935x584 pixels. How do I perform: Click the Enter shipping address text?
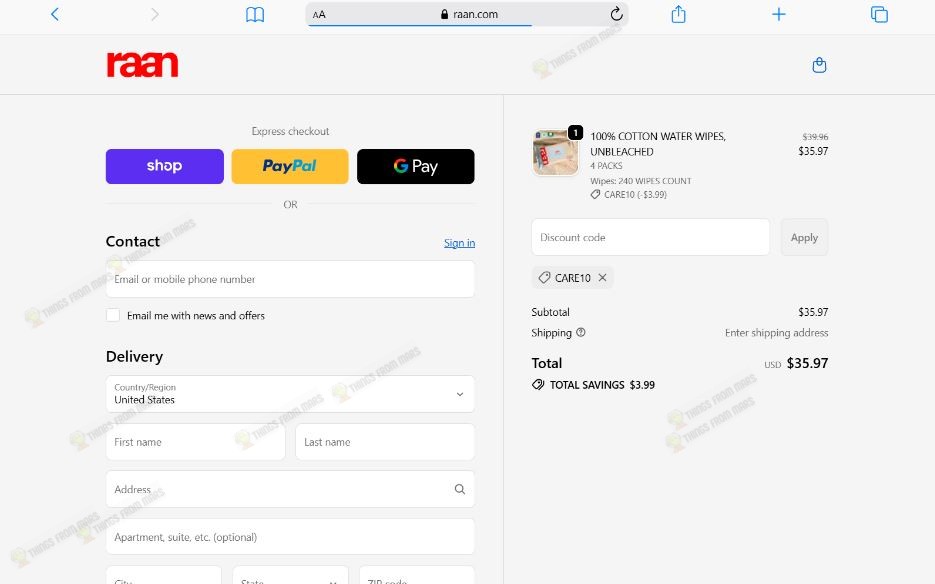click(x=776, y=333)
